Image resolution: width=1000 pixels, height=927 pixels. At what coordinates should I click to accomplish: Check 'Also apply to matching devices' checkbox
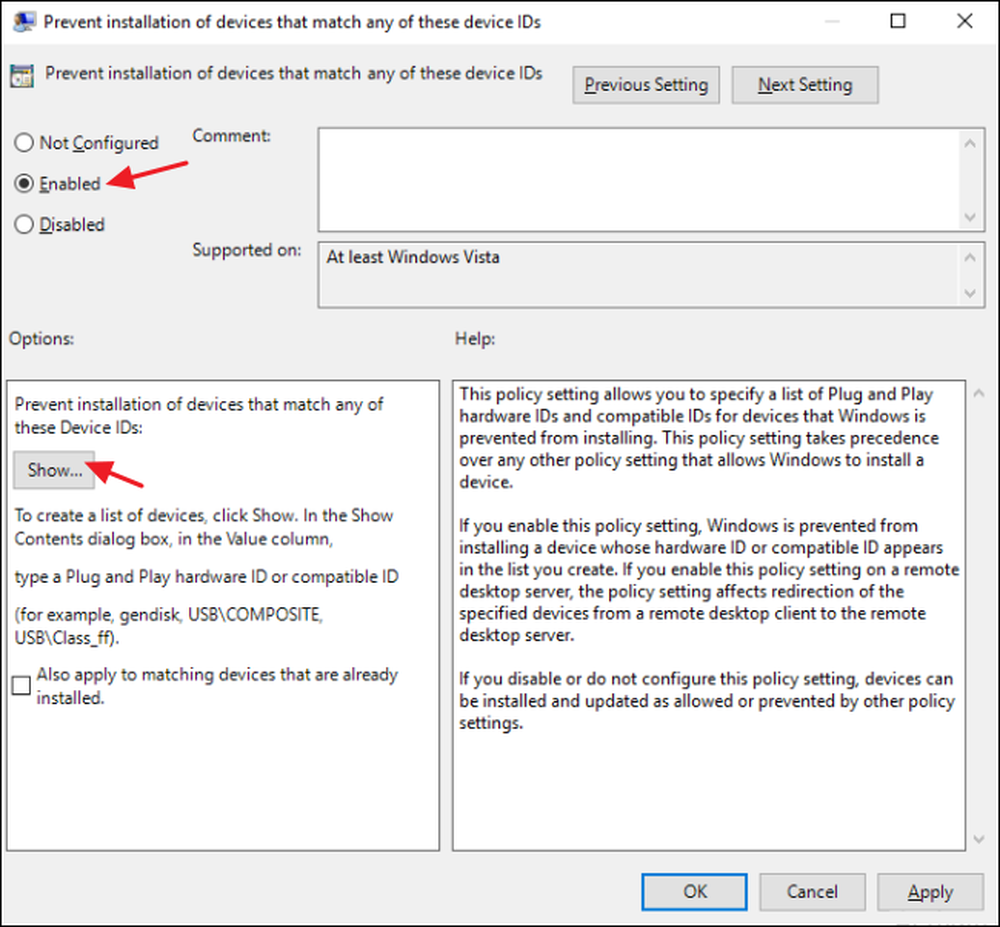tap(22, 686)
